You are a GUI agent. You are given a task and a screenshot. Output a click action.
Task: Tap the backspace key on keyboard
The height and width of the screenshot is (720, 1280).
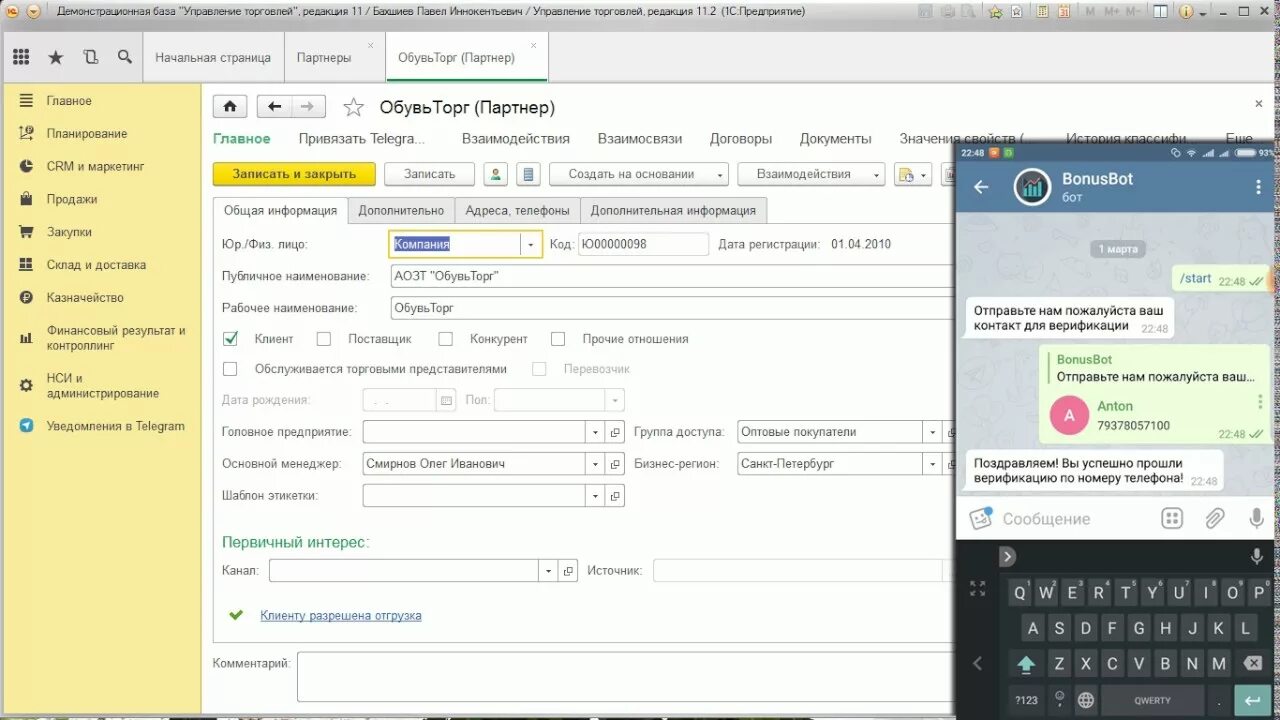[1252, 663]
